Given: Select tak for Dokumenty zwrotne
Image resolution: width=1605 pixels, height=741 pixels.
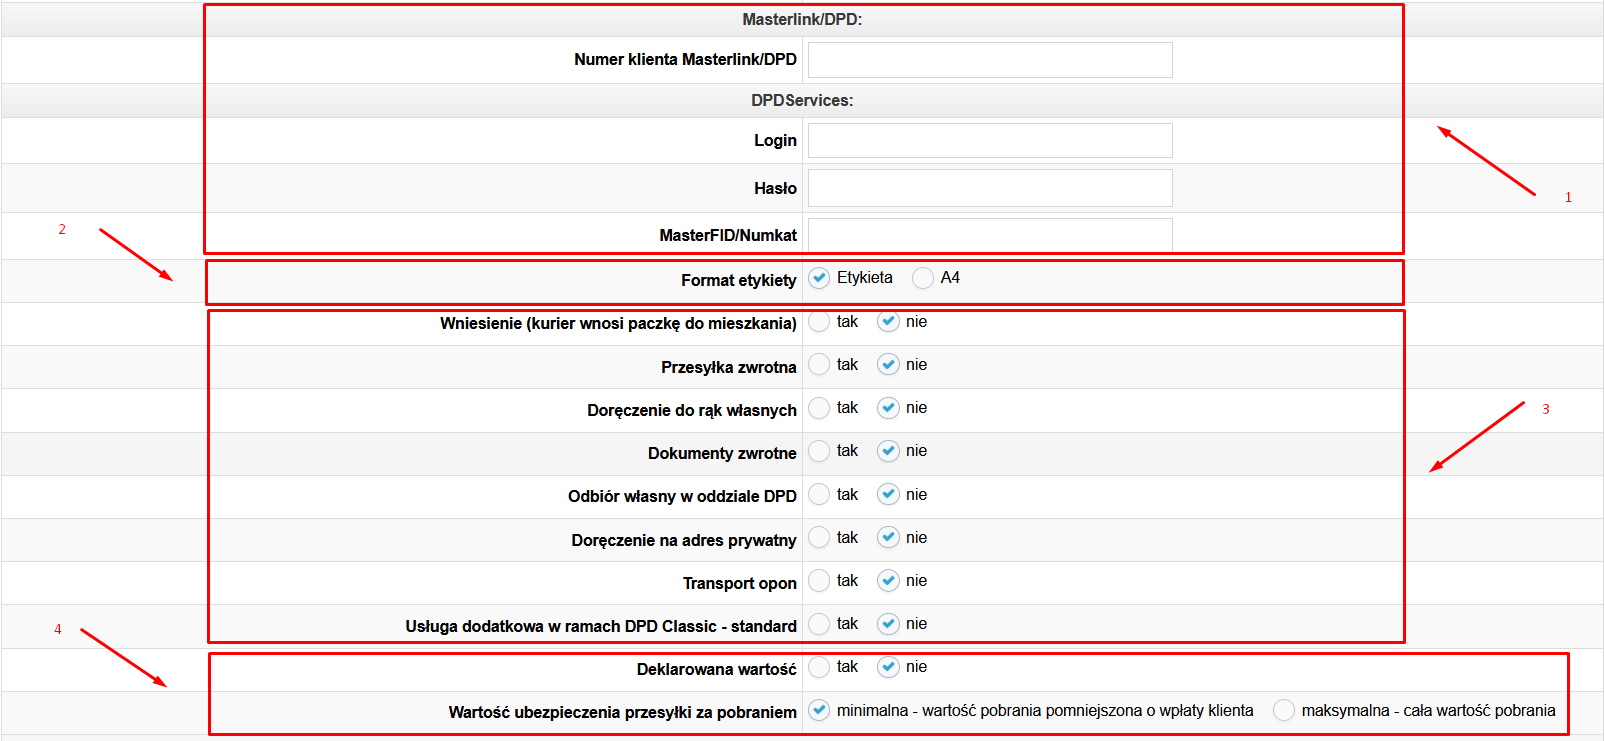Looking at the screenshot, I should (x=819, y=451).
